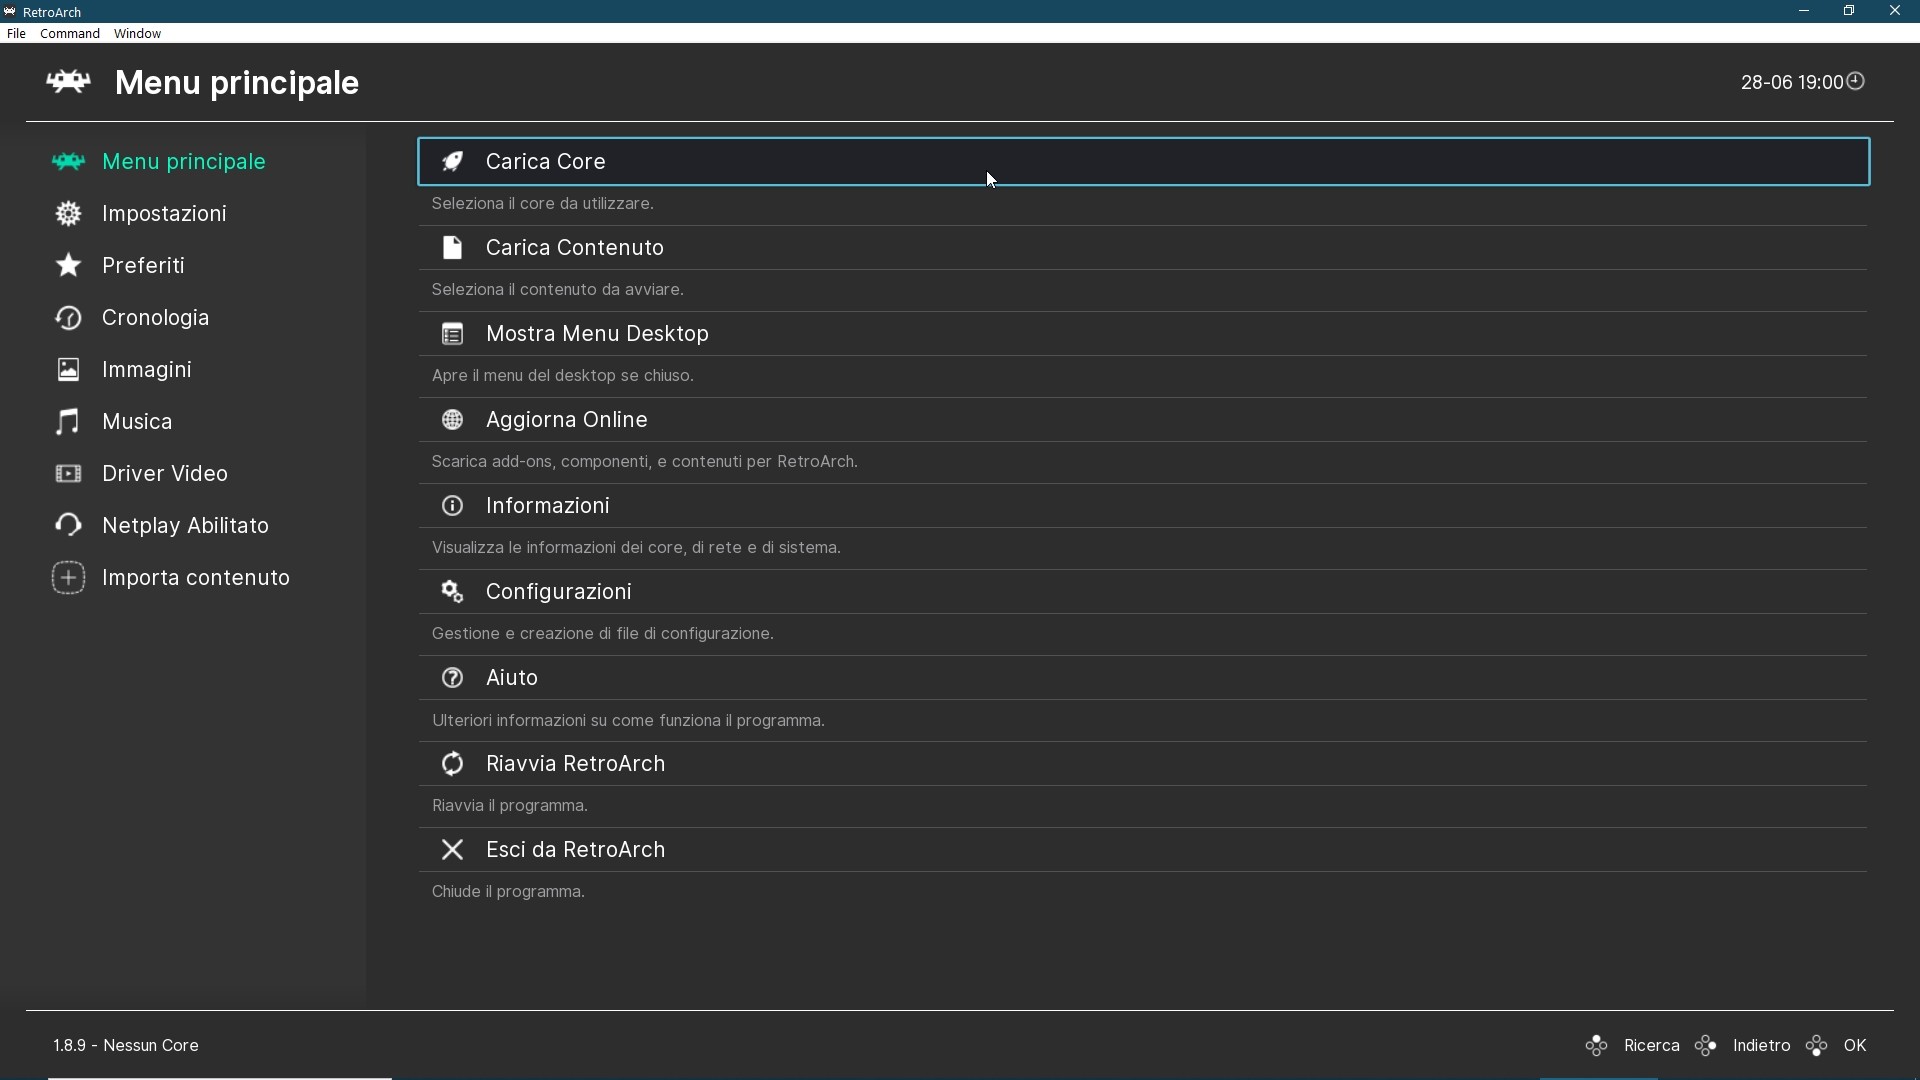1920x1080 pixels.
Task: Click the Cronologia history icon
Action: (x=68, y=318)
